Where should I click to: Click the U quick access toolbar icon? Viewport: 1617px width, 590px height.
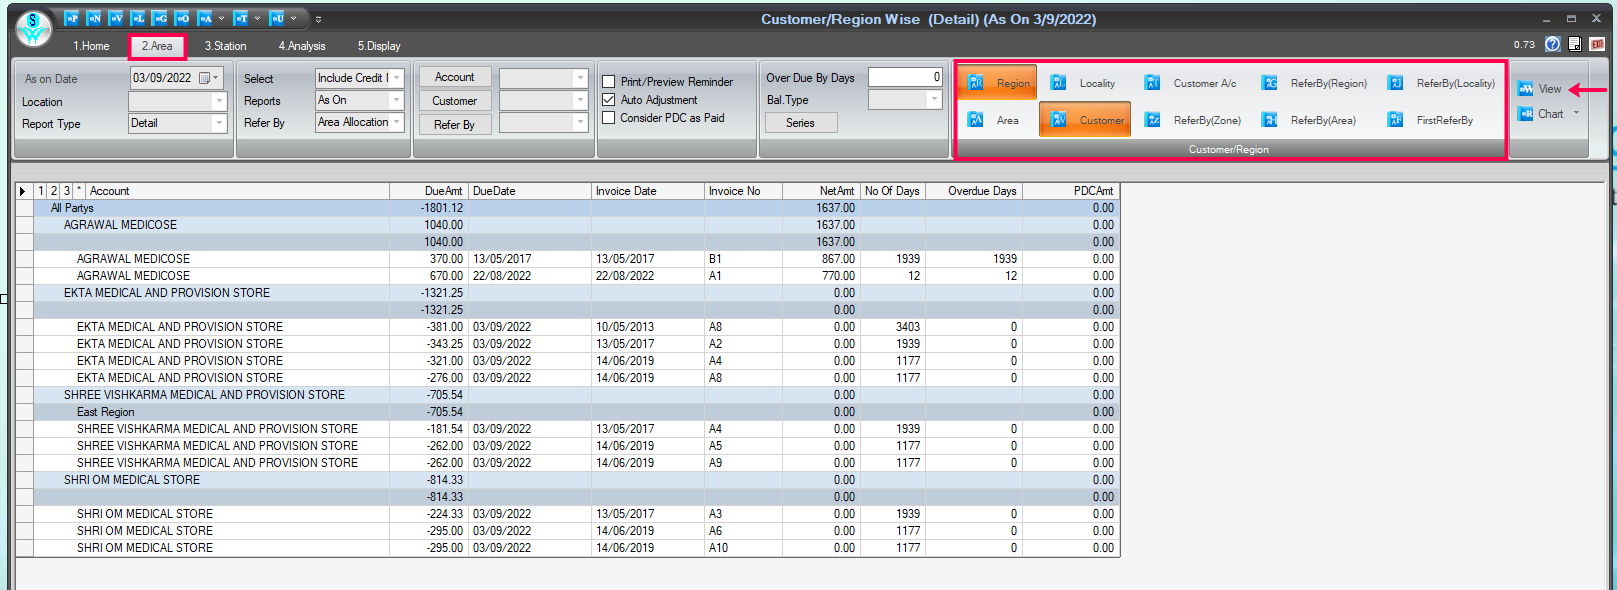(276, 18)
